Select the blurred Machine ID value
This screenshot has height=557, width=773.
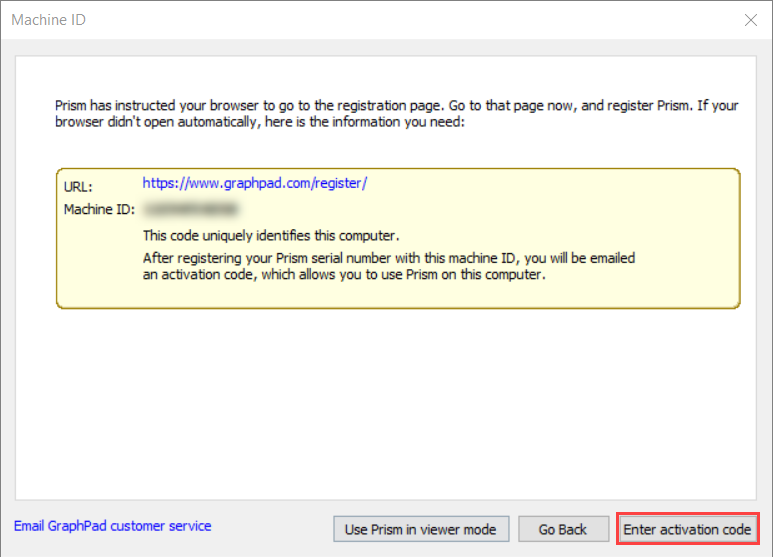(x=191, y=209)
